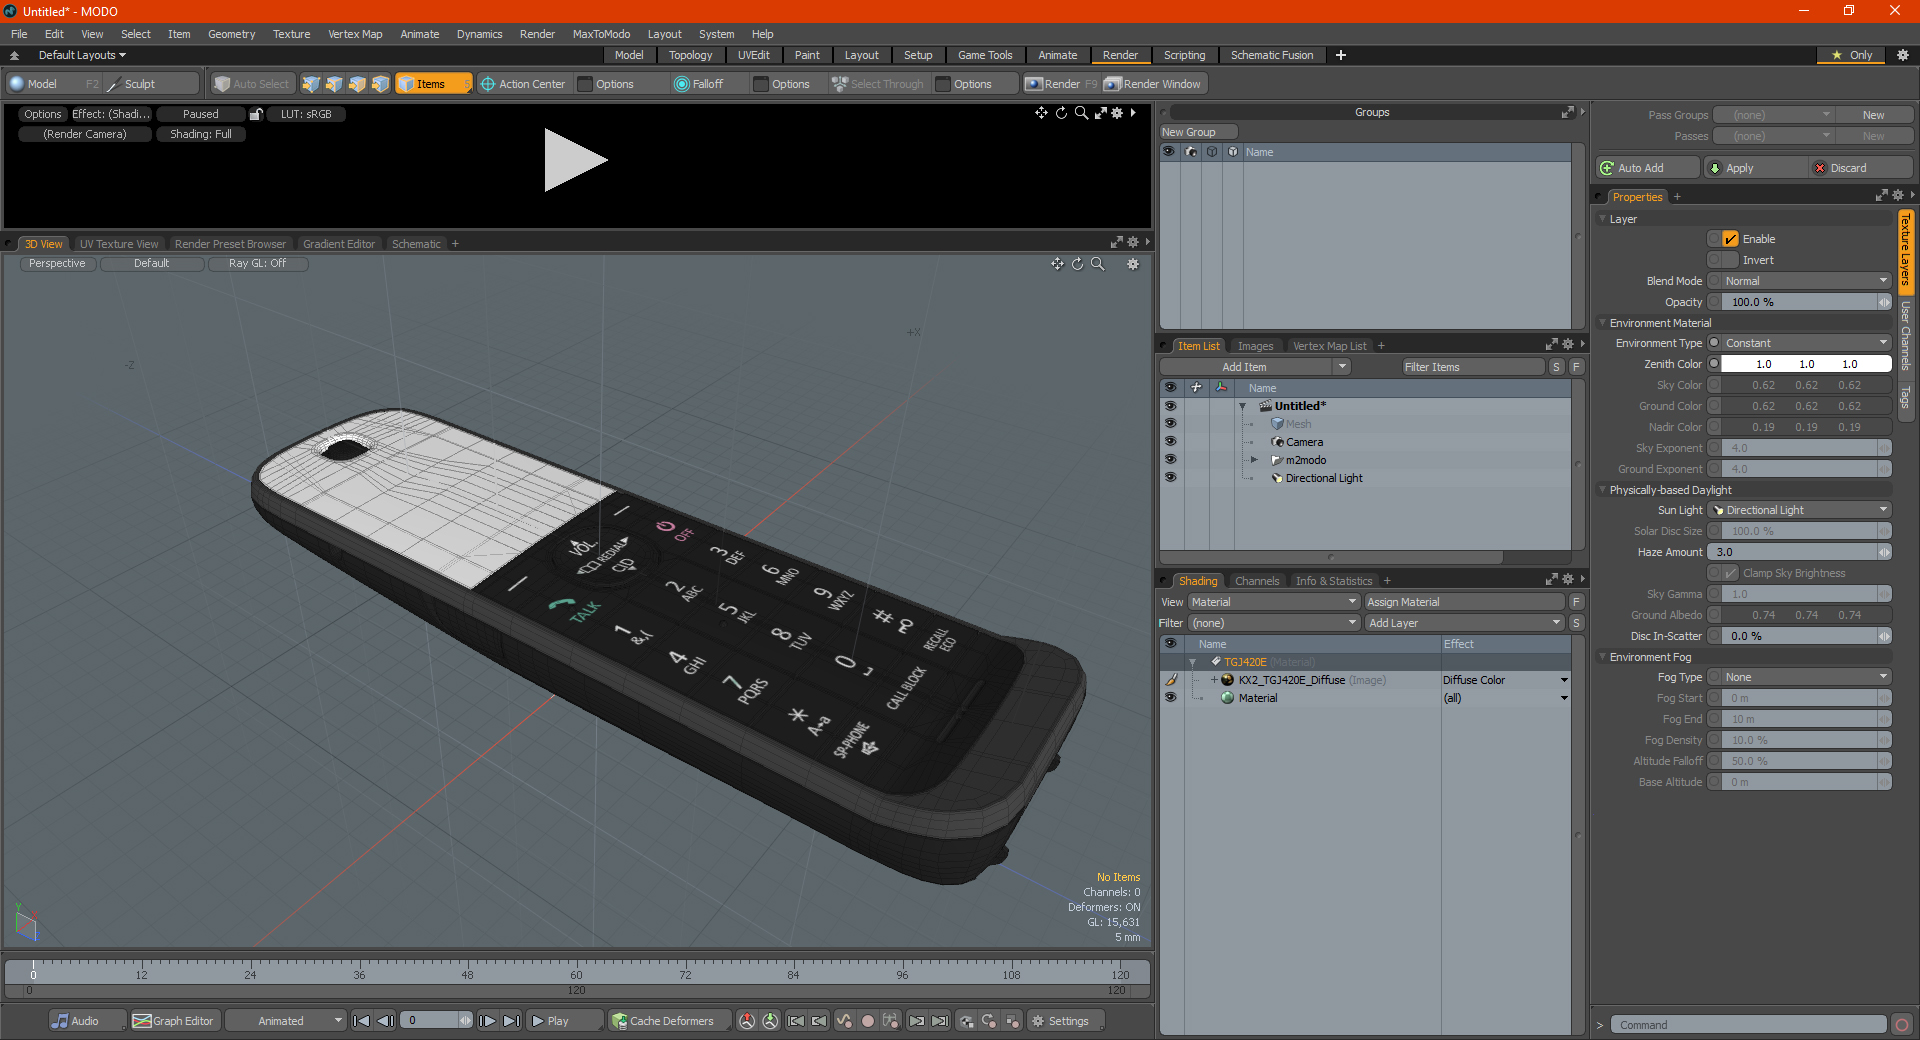The width and height of the screenshot is (1920, 1040).
Task: Switch to UVEdit layout tab
Action: [x=753, y=55]
